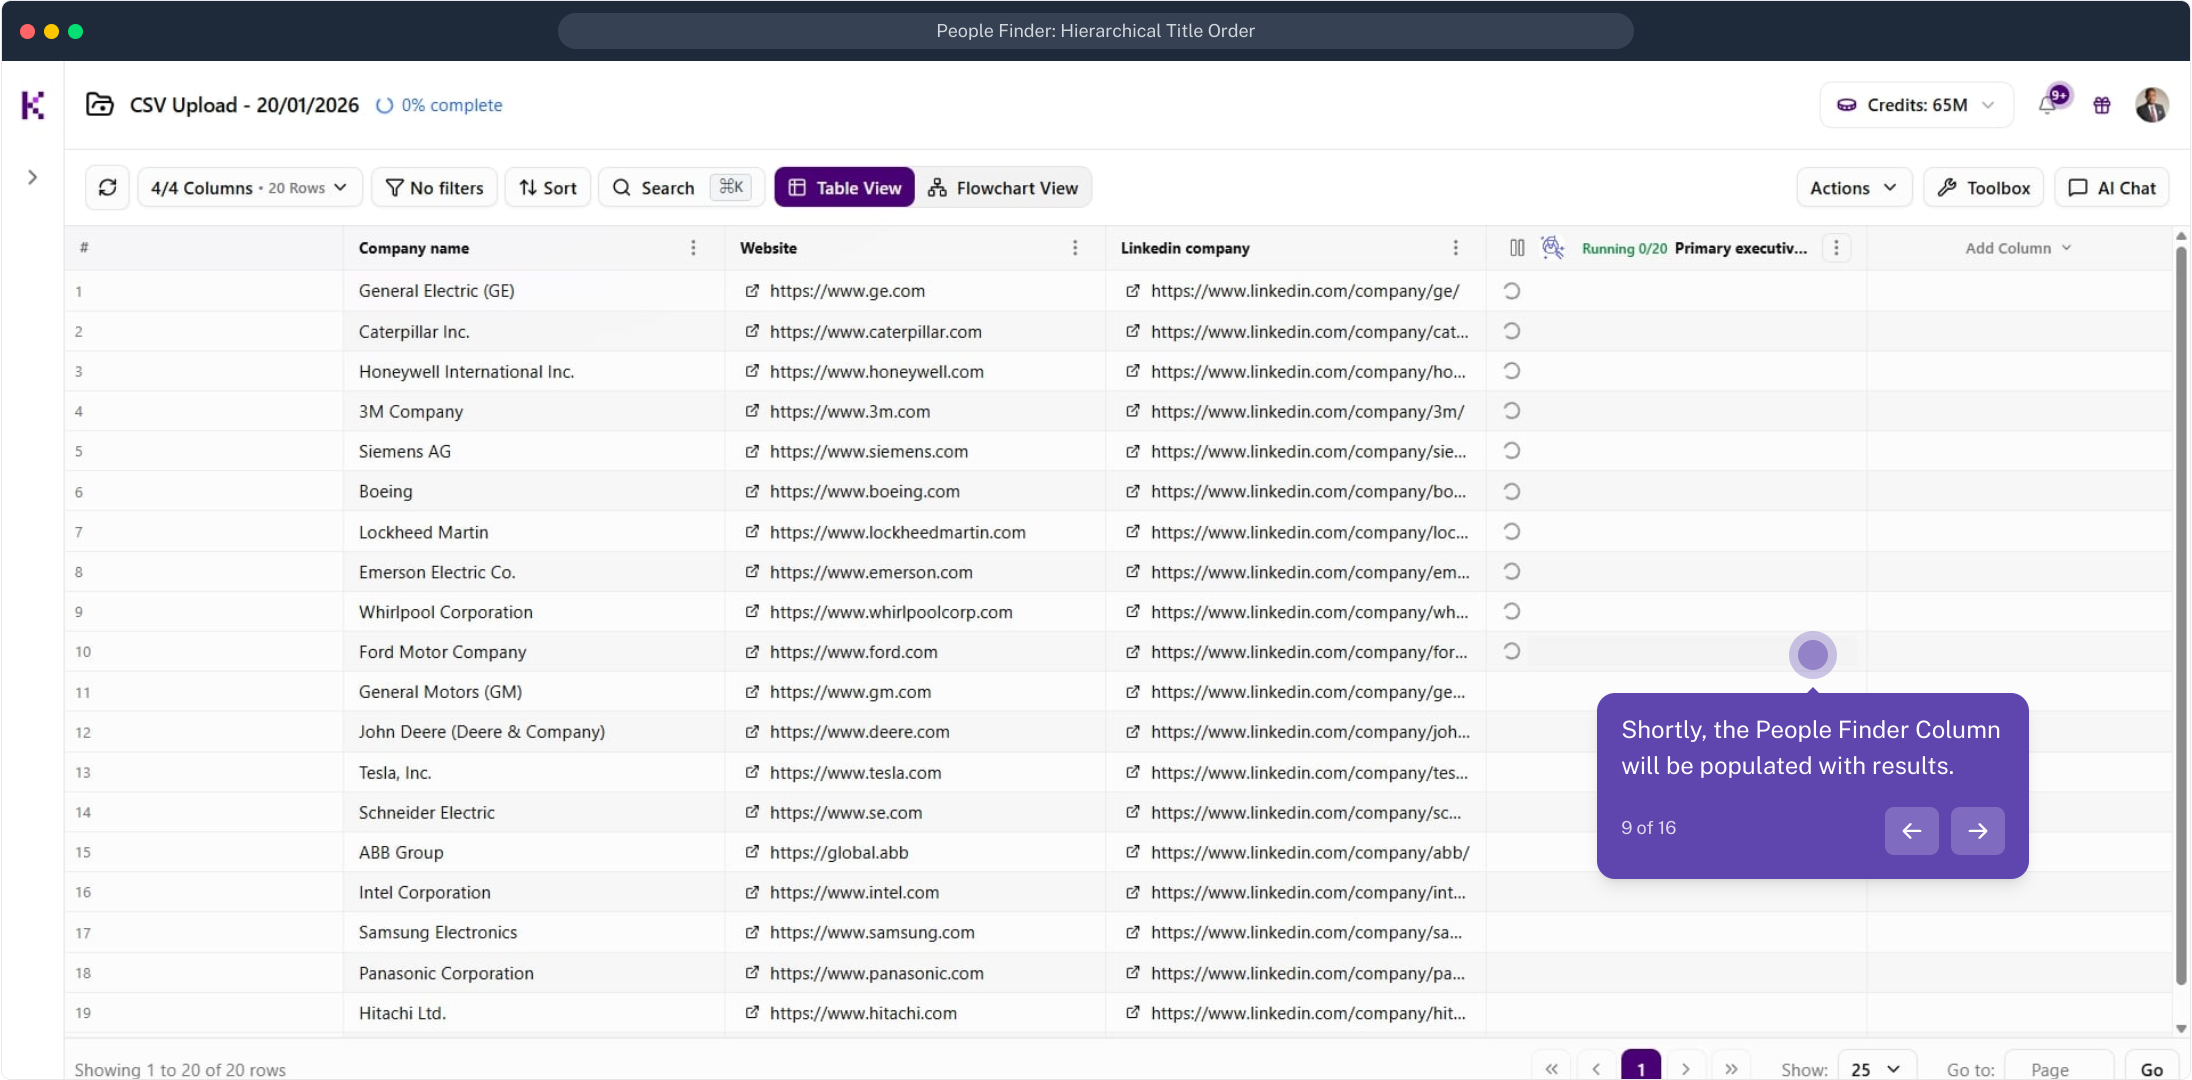Click the external link icon for boeing.com
This screenshot has width=2192, height=1080.
pos(752,491)
